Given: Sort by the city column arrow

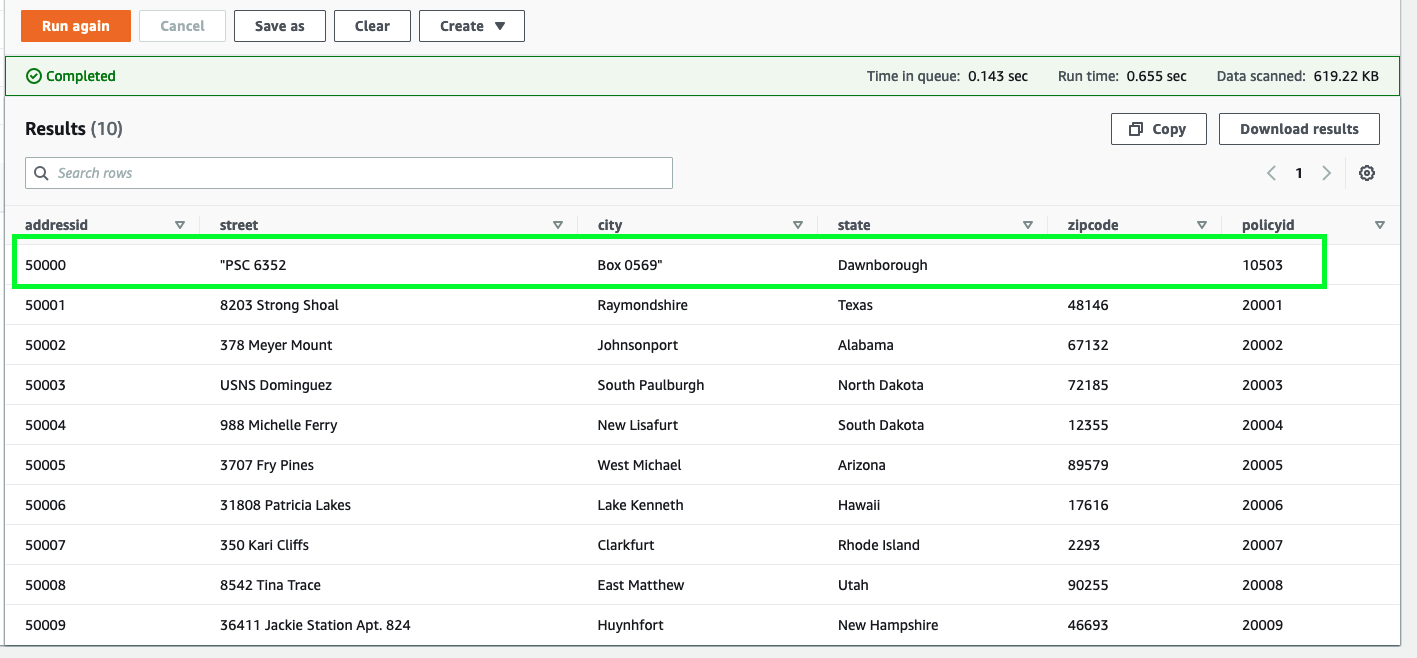Looking at the screenshot, I should coord(798,225).
